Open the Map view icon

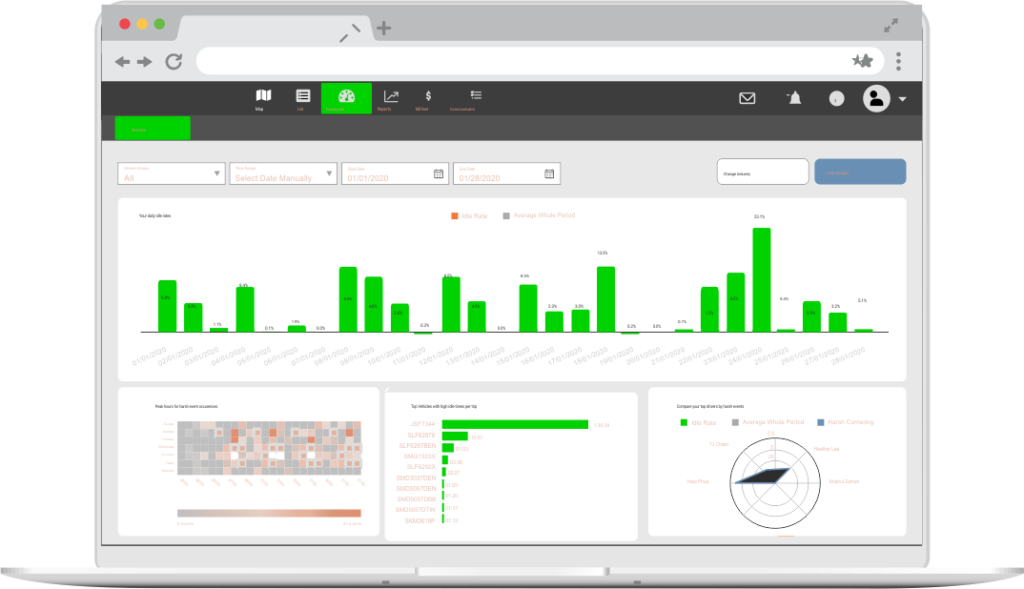click(264, 96)
